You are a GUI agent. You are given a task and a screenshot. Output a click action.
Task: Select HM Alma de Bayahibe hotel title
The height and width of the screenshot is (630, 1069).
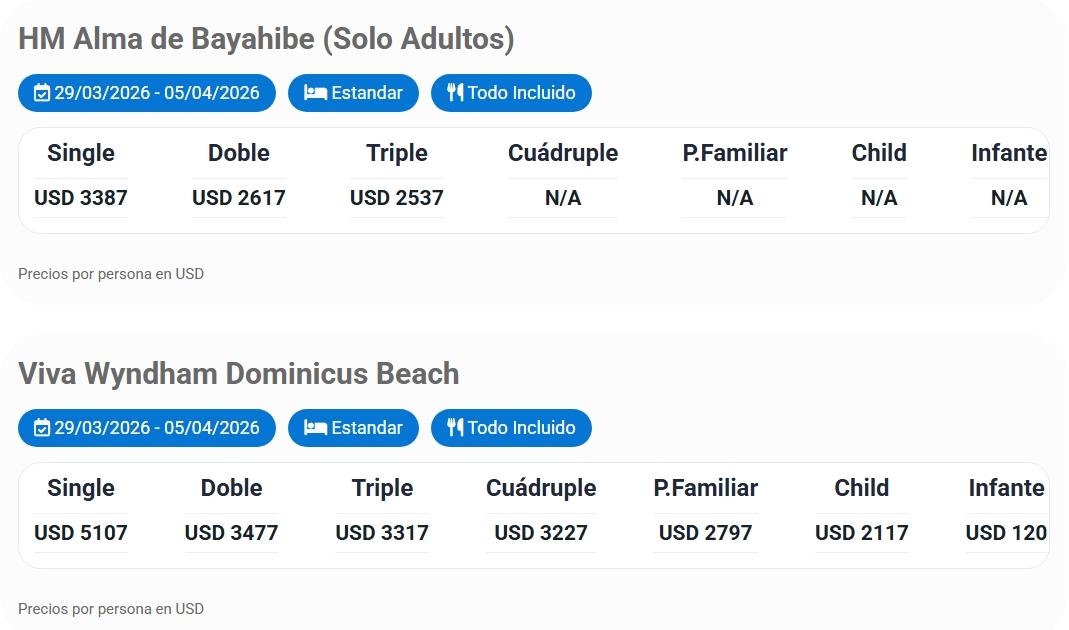266,39
